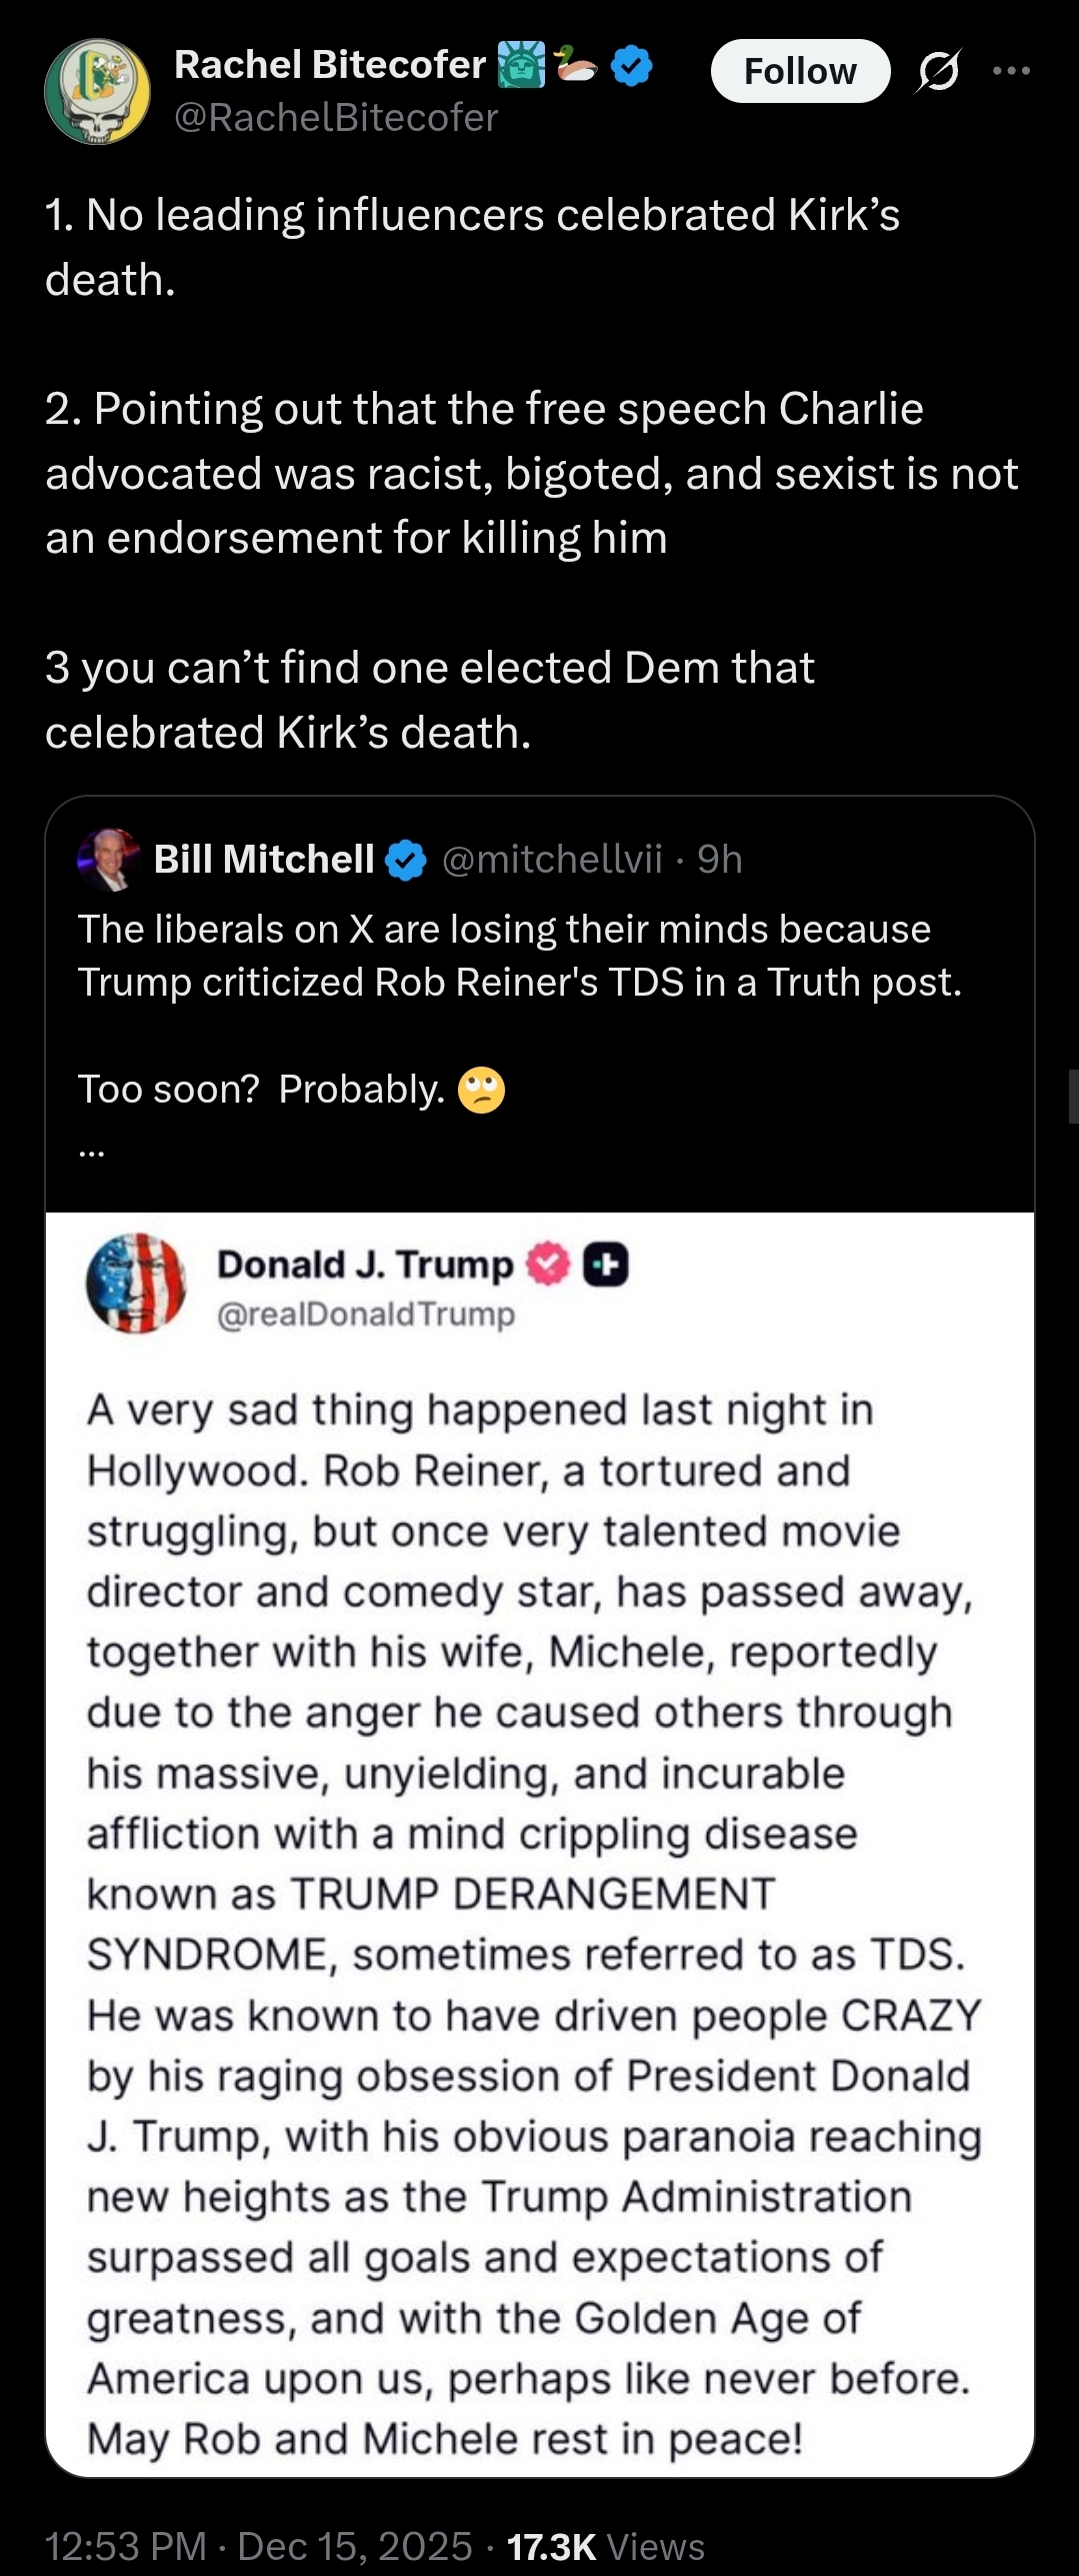Open the embedded Truth Social post image

click(540, 1840)
